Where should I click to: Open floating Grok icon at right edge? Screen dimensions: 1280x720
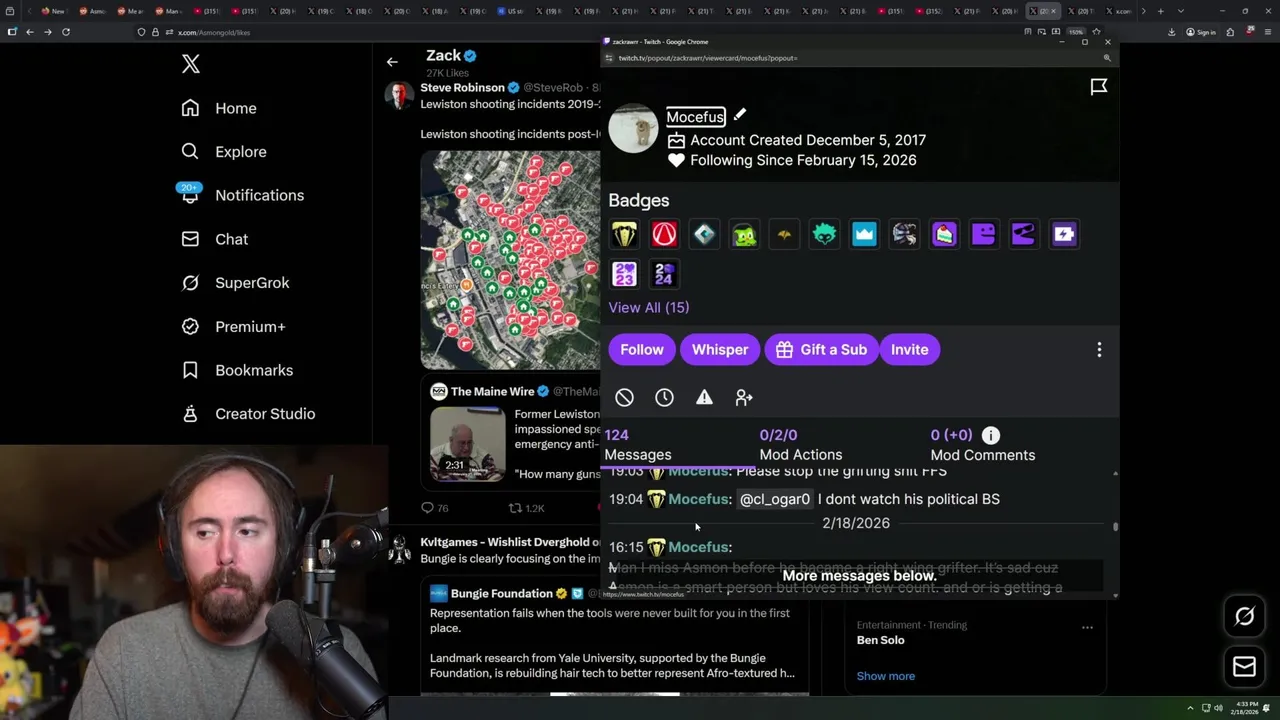coord(1244,617)
